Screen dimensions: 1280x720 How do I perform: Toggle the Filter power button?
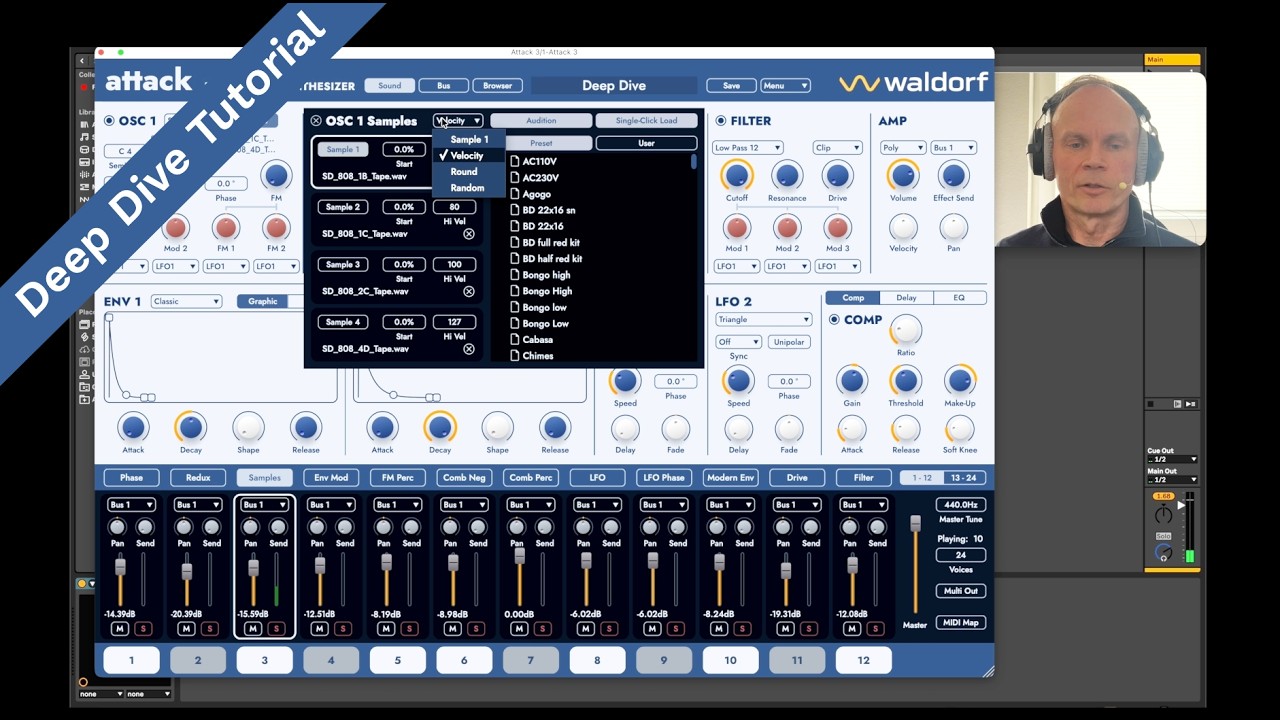[721, 121]
